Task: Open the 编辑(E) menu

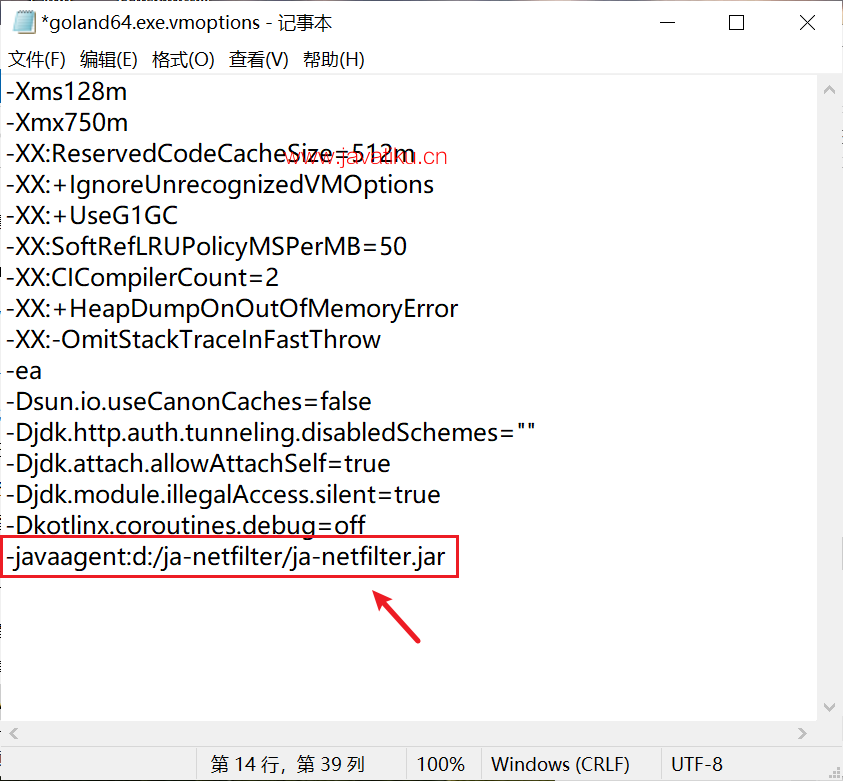Action: click(x=109, y=59)
